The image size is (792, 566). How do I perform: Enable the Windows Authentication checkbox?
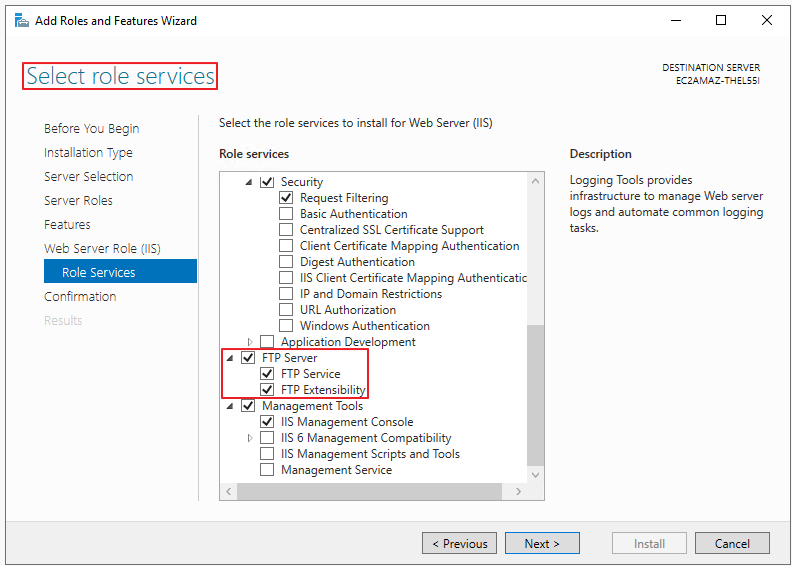[x=286, y=326]
